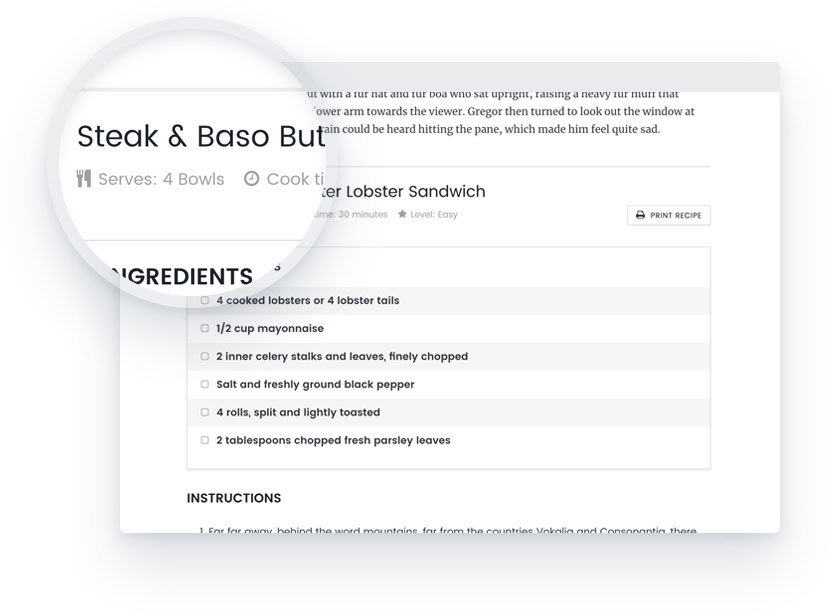Toggle the 4 rolls, split and toasted checkbox
The width and height of the screenshot is (829, 612).
205,412
